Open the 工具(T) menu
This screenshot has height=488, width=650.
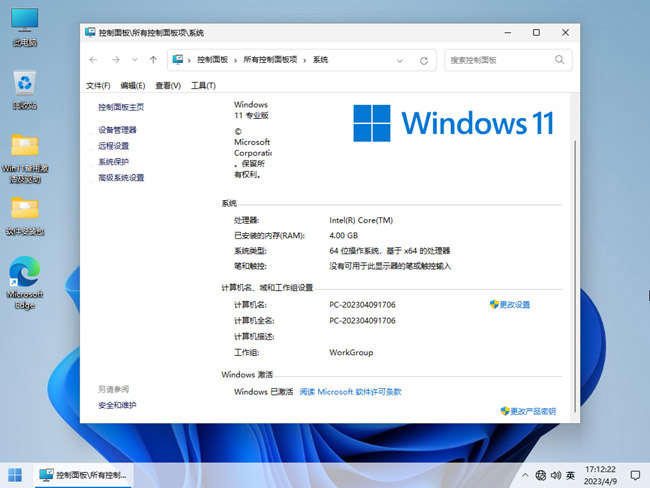(x=203, y=85)
